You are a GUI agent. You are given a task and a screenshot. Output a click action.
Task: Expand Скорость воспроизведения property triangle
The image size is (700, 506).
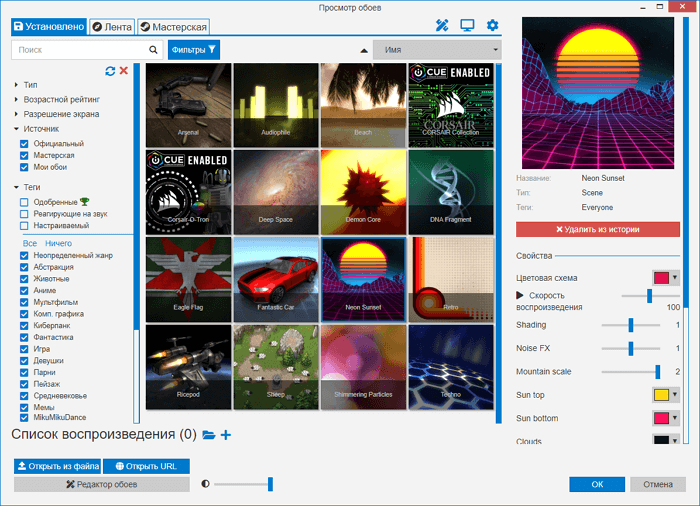click(520, 295)
